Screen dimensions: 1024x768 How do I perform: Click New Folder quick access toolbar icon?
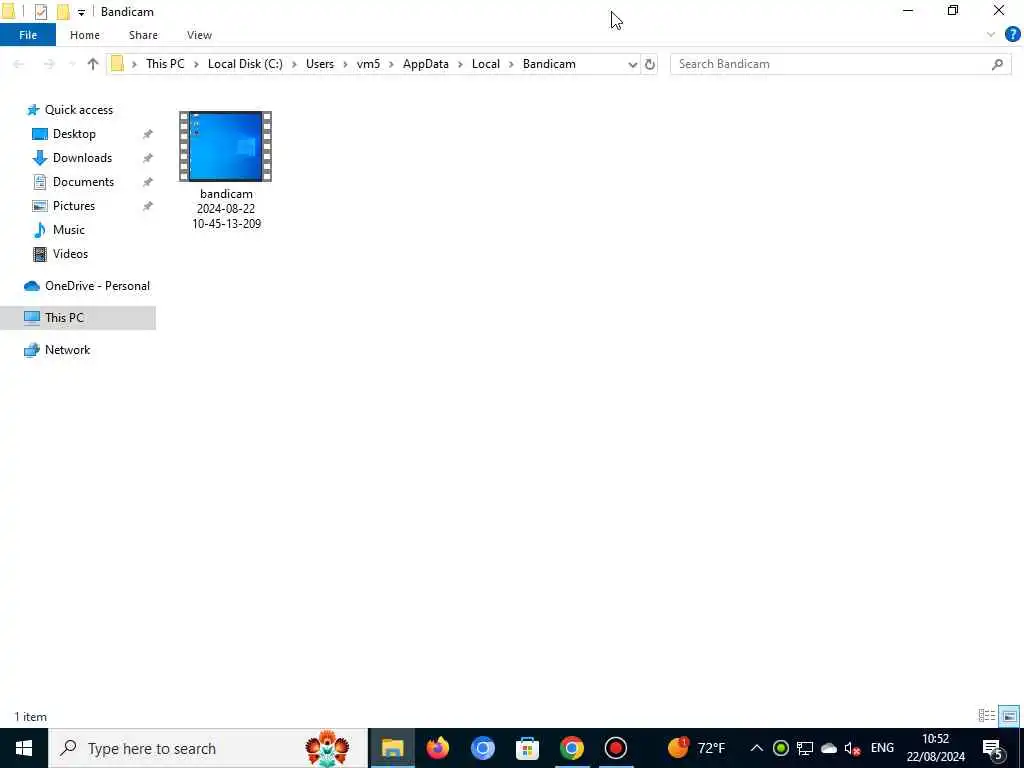63,11
